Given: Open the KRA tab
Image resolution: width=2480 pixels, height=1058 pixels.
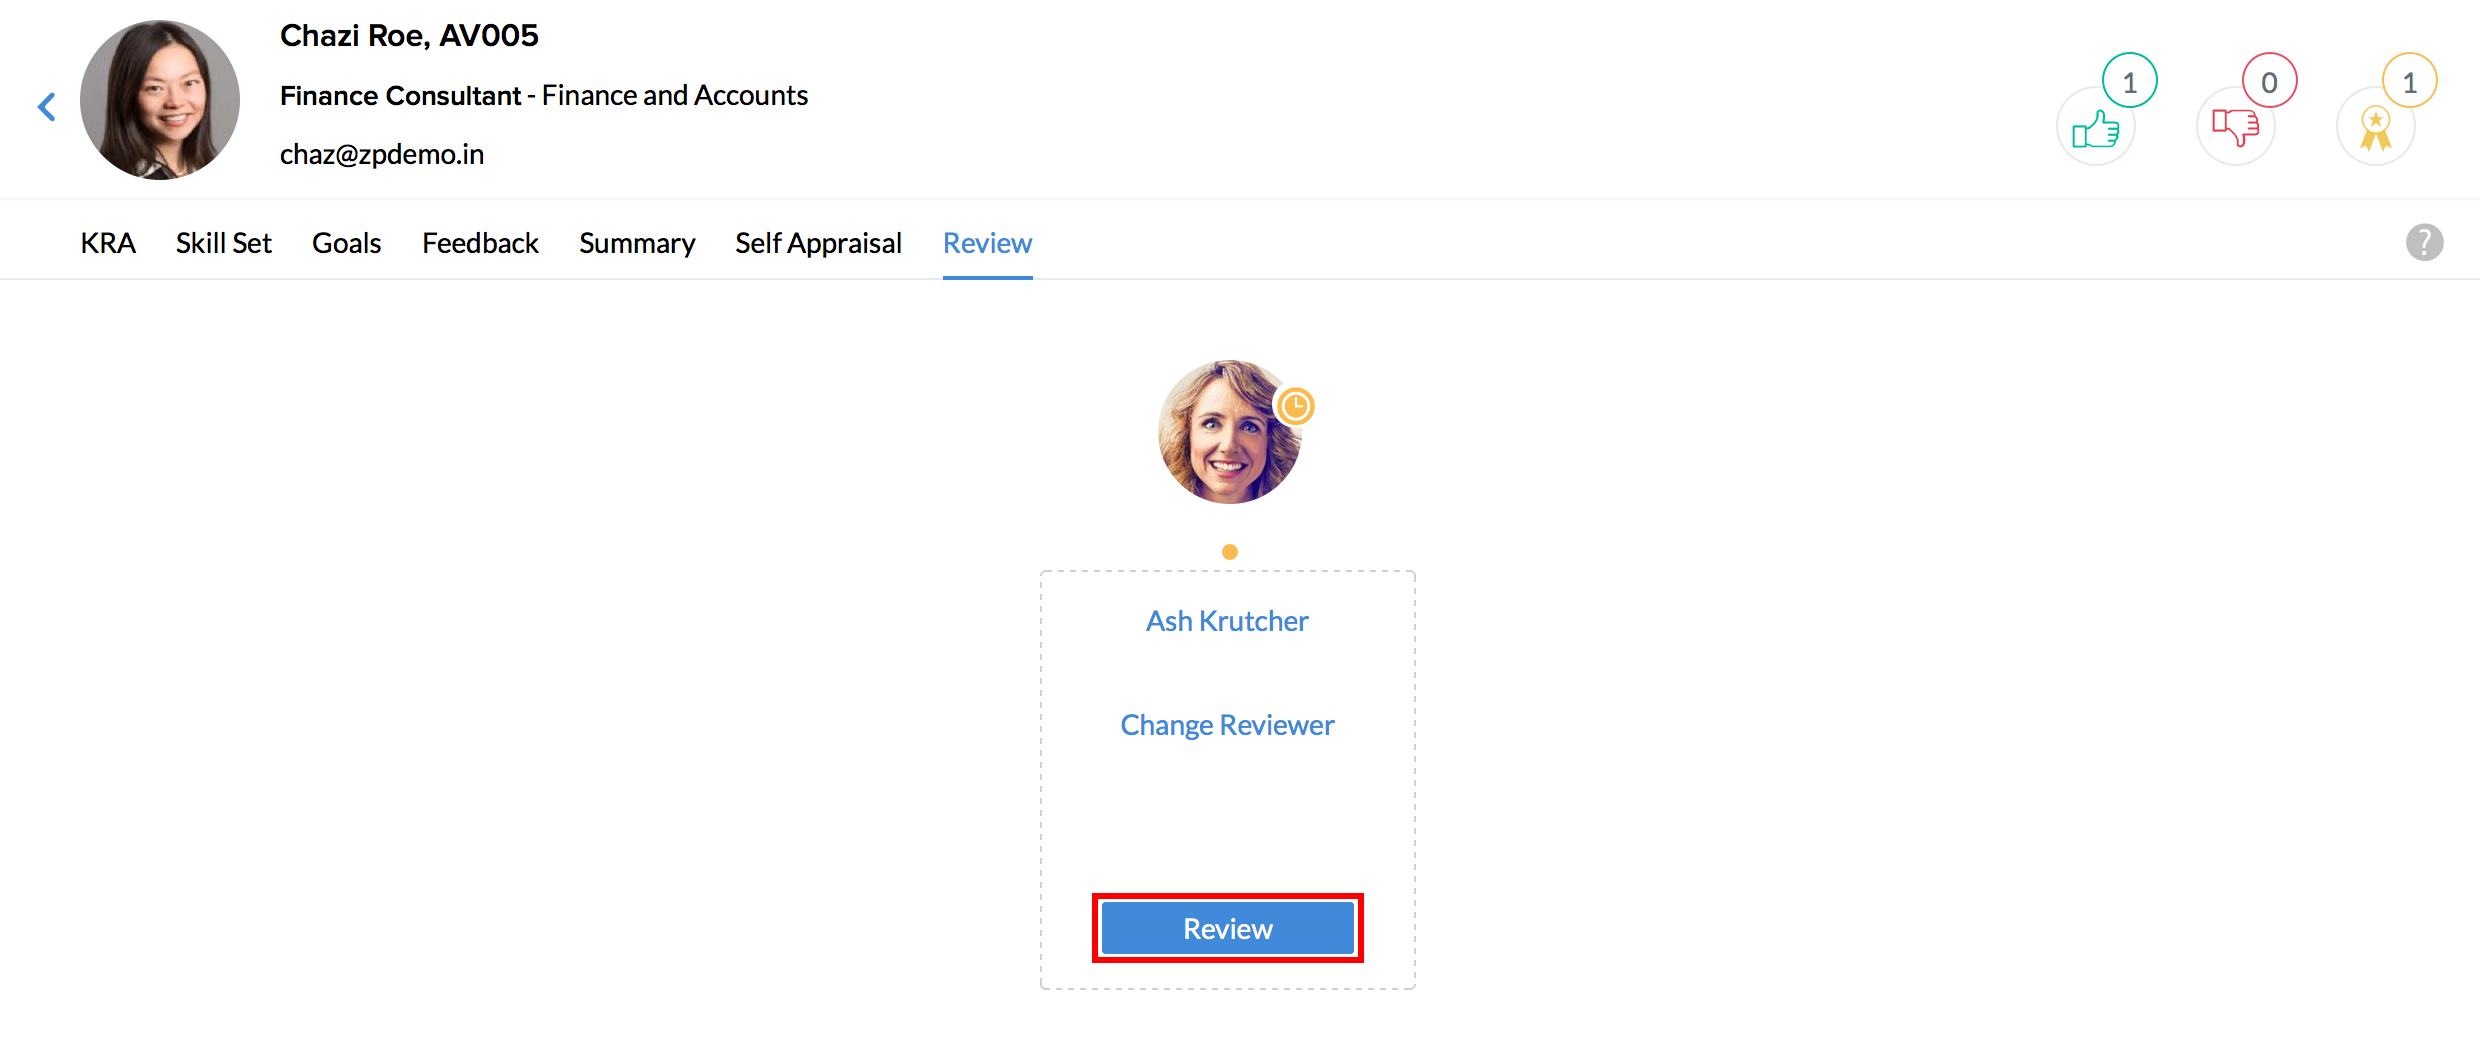Looking at the screenshot, I should coord(108,243).
